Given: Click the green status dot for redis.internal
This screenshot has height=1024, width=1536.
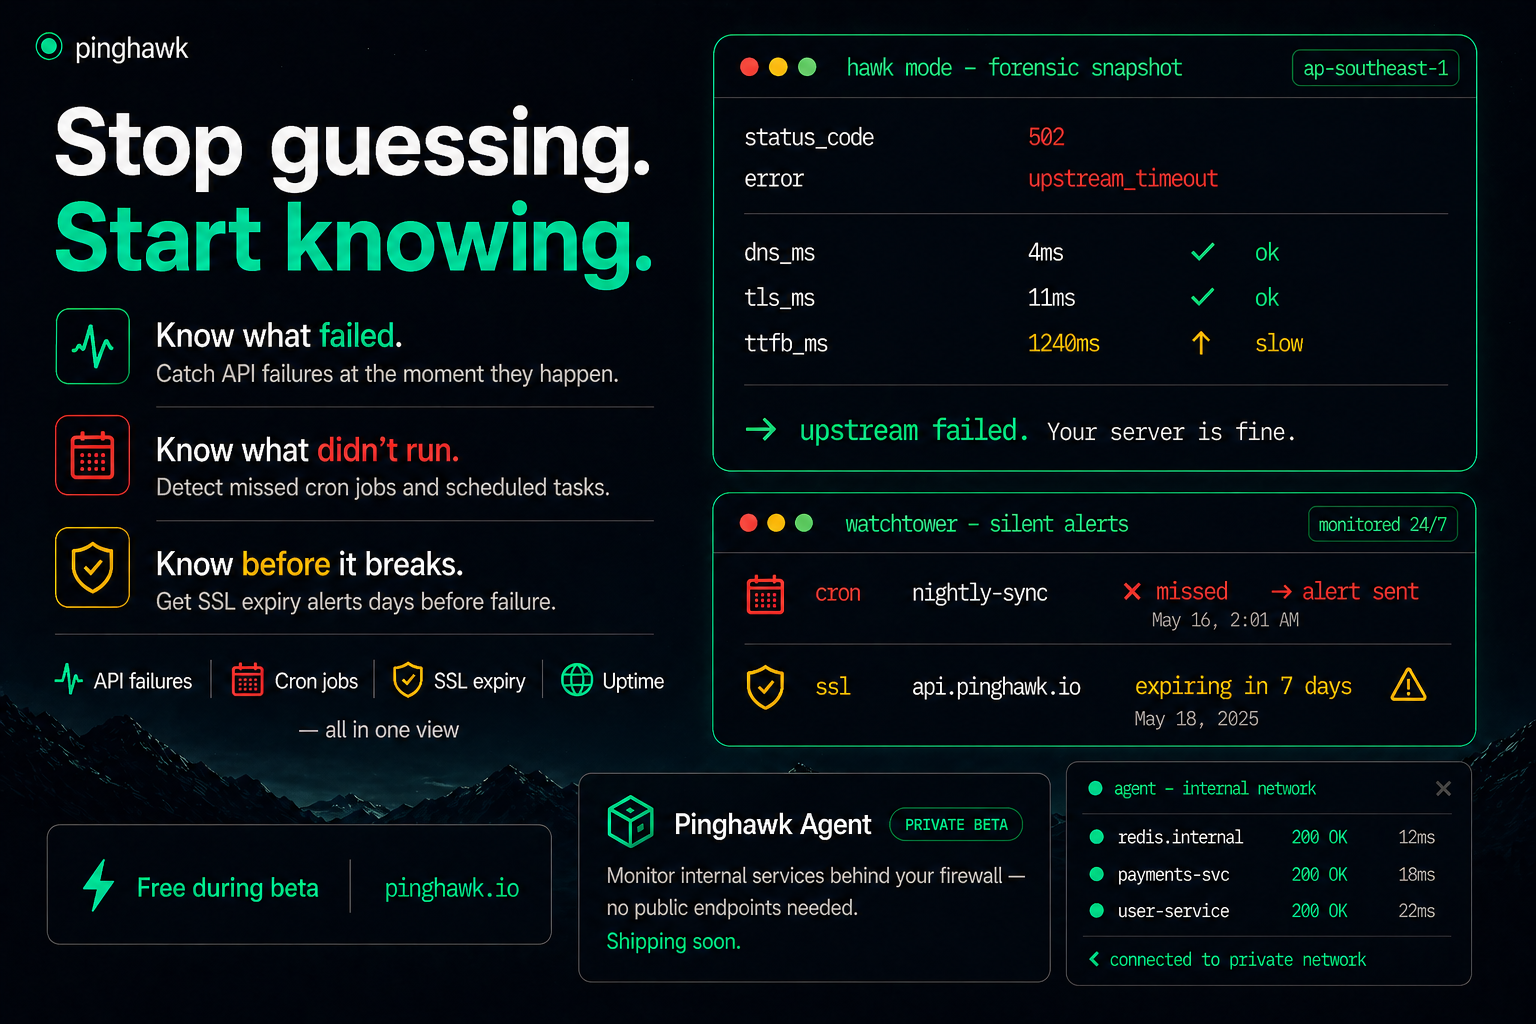Looking at the screenshot, I should [x=1097, y=837].
